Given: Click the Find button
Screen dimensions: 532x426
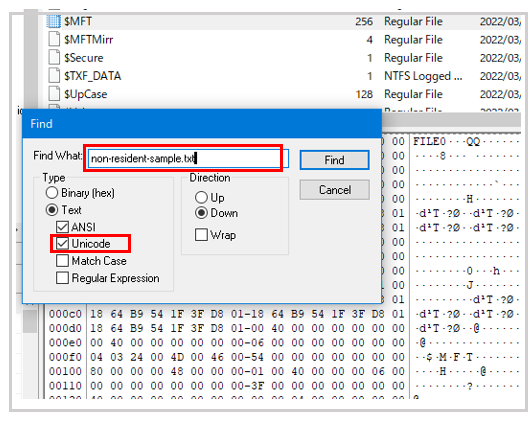Looking at the screenshot, I should tap(335, 160).
